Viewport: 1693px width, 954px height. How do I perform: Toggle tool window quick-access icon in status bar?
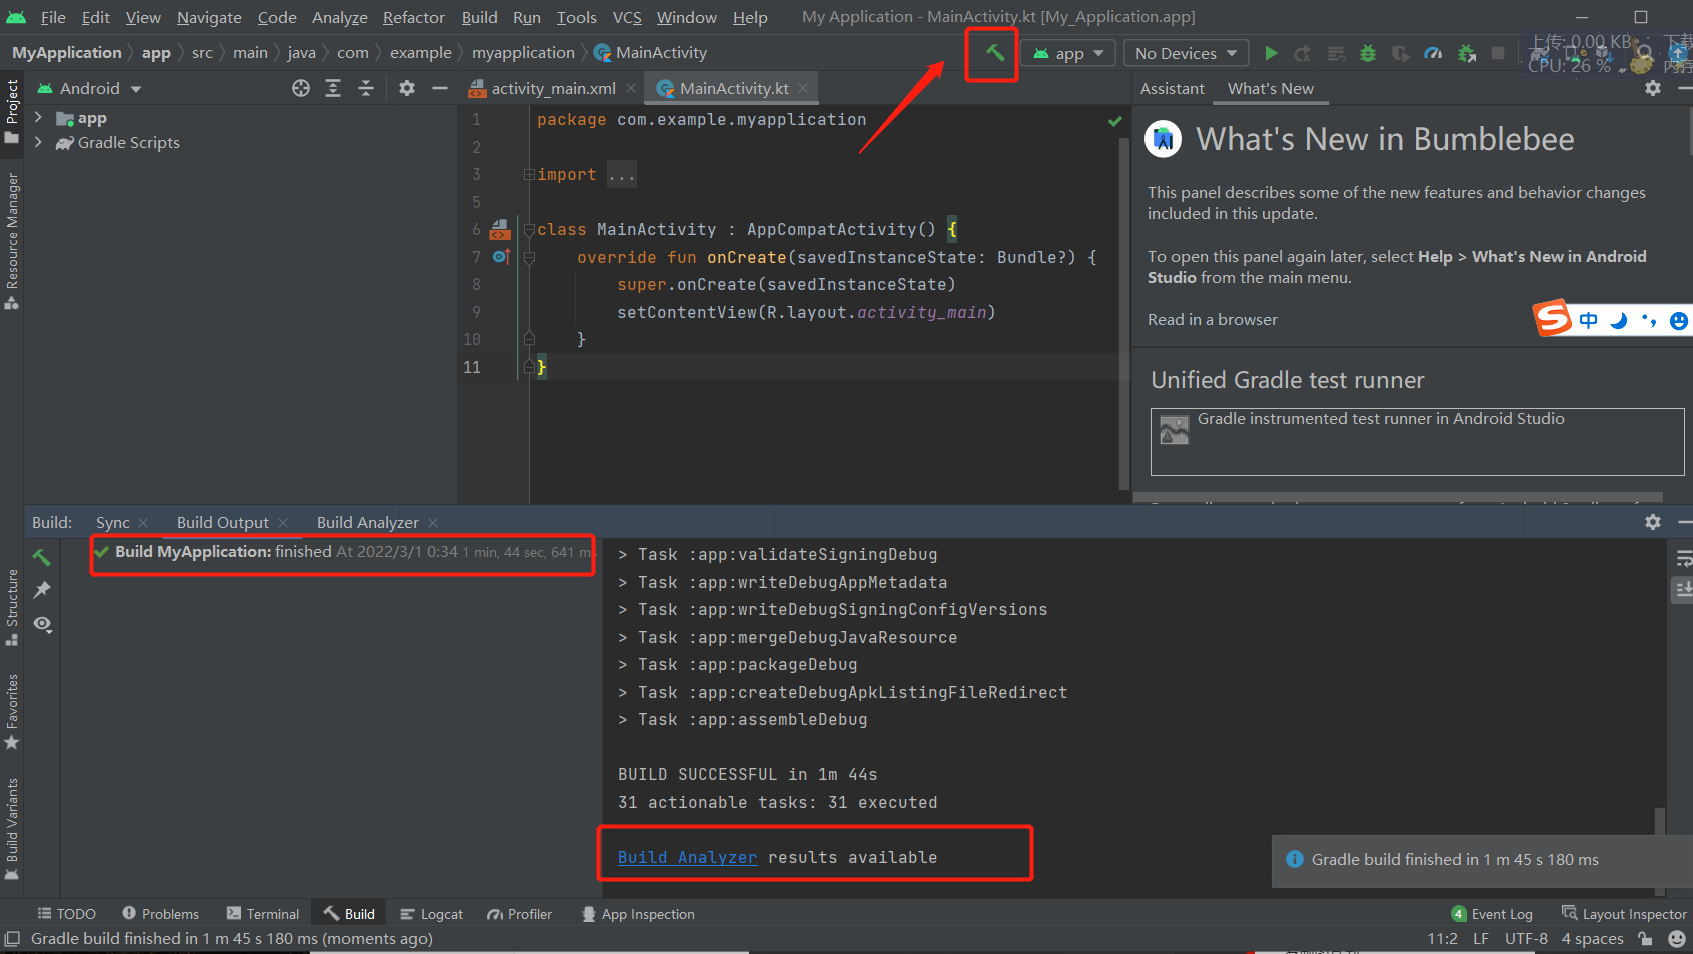tap(12, 939)
